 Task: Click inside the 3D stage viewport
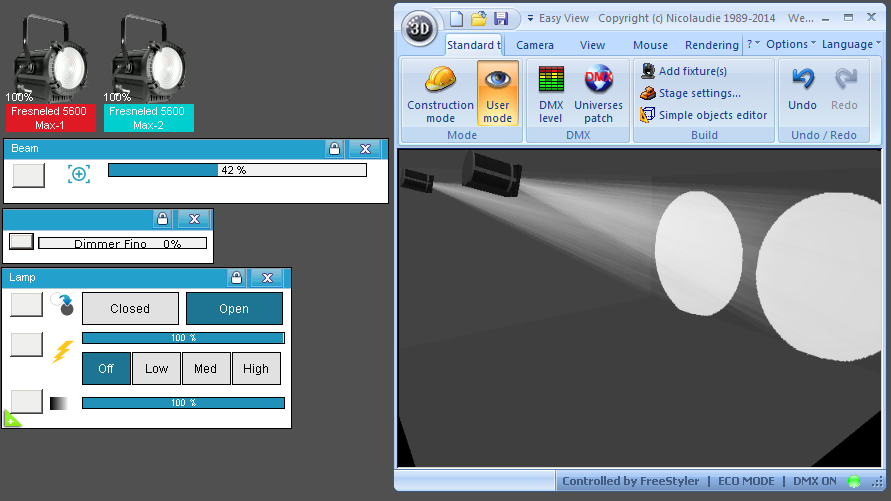[639, 308]
